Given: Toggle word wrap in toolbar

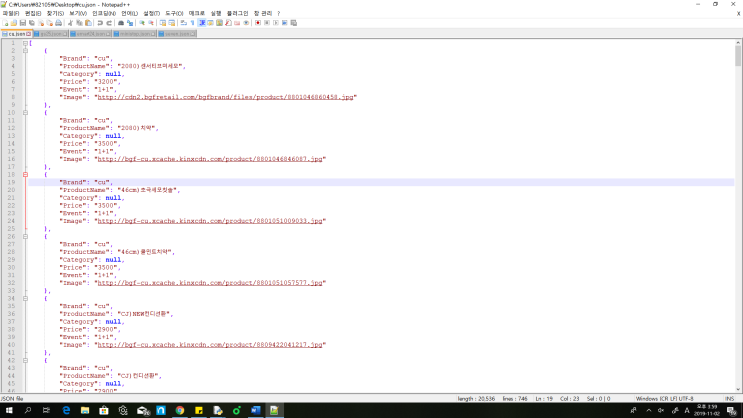Looking at the screenshot, I should (x=183, y=23).
